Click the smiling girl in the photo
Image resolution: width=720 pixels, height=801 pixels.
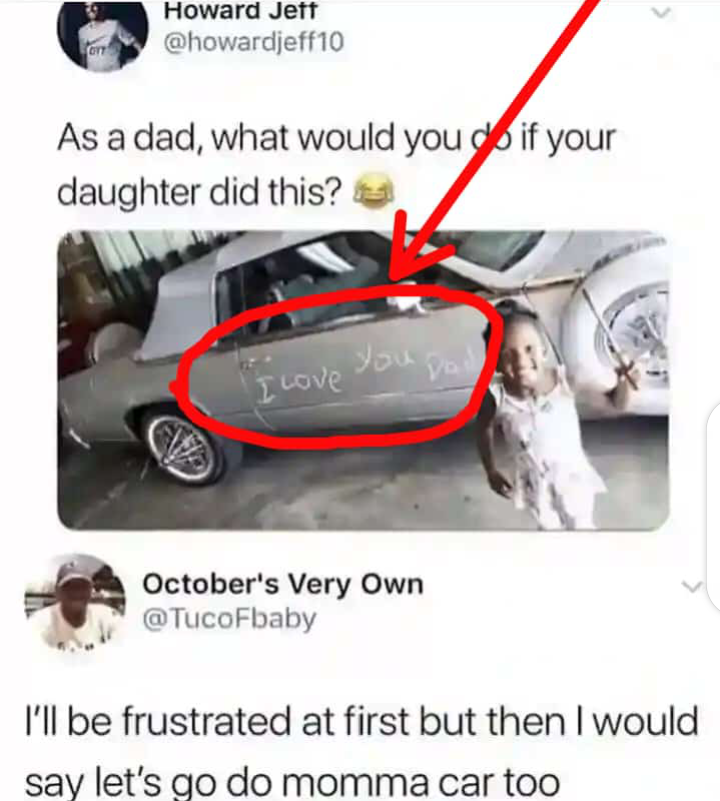[x=544, y=414]
